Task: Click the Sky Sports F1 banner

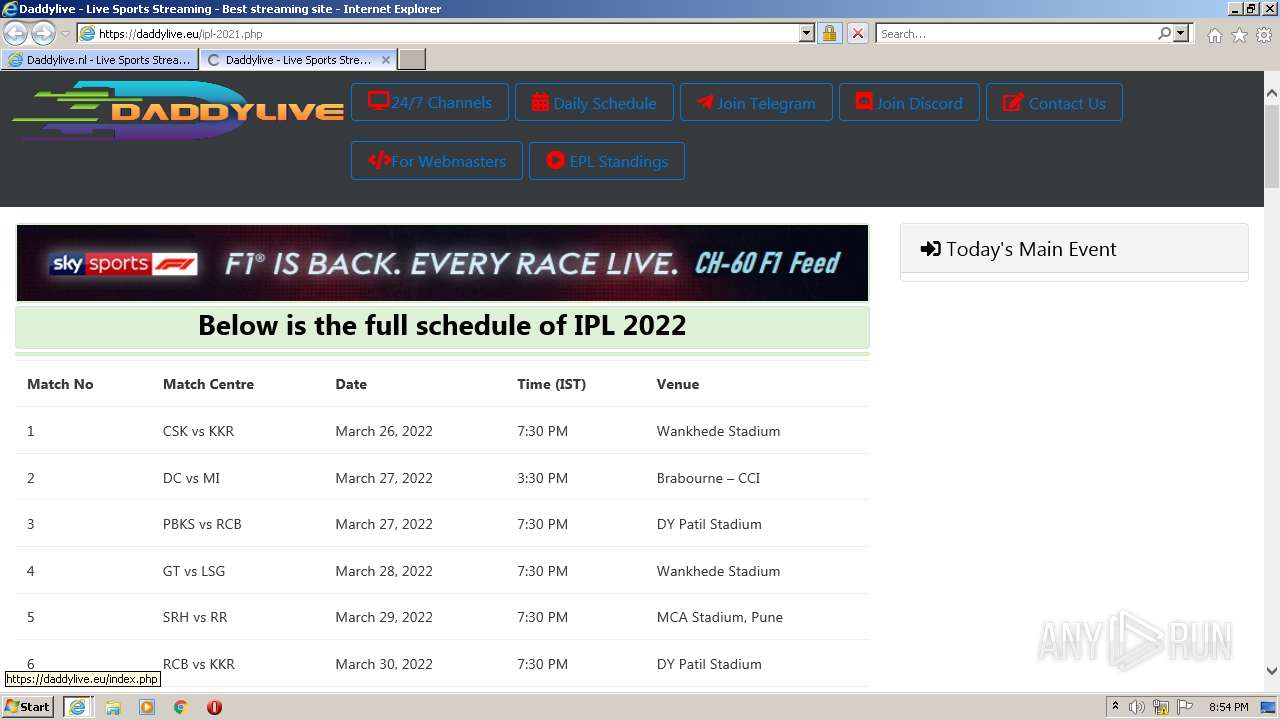Action: [x=442, y=263]
